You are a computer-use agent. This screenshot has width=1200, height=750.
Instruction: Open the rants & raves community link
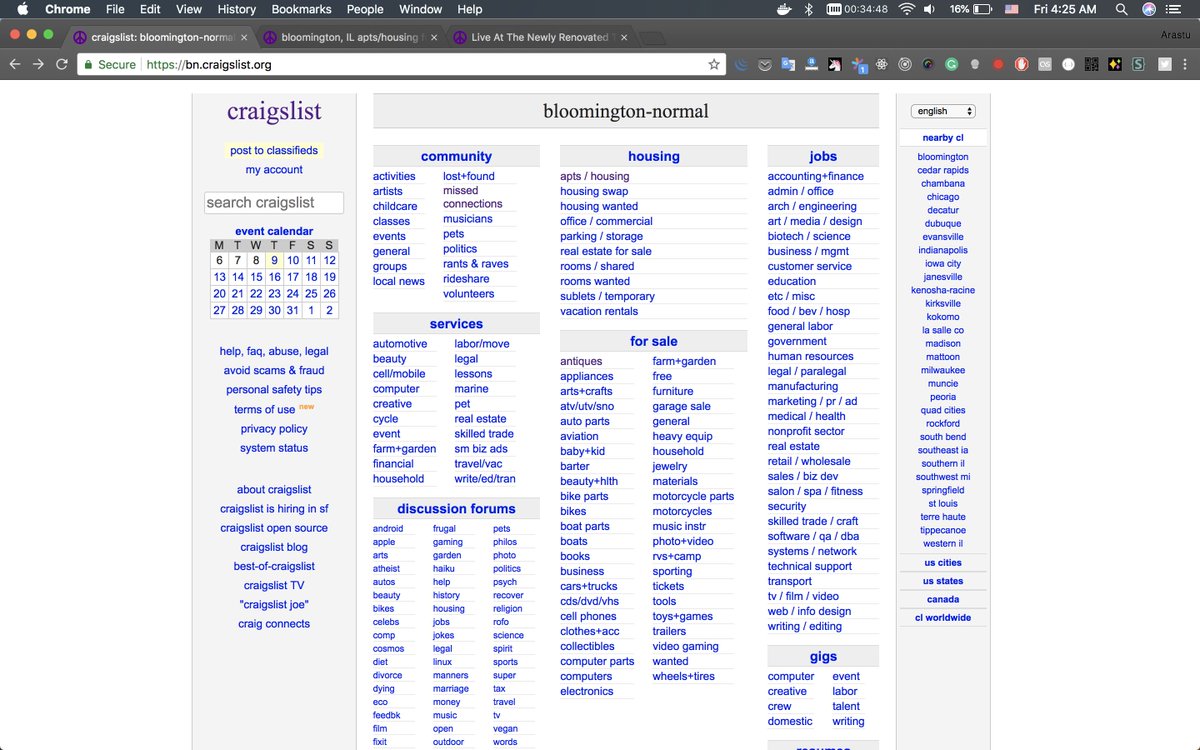[x=476, y=264]
